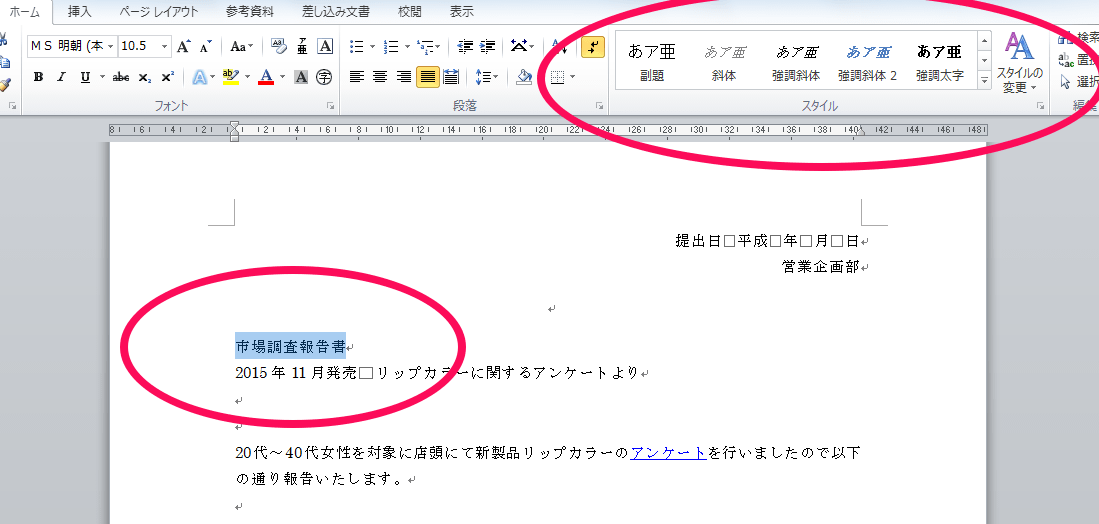
Task: Open the highlight color dropdown arrow
Action: point(247,77)
